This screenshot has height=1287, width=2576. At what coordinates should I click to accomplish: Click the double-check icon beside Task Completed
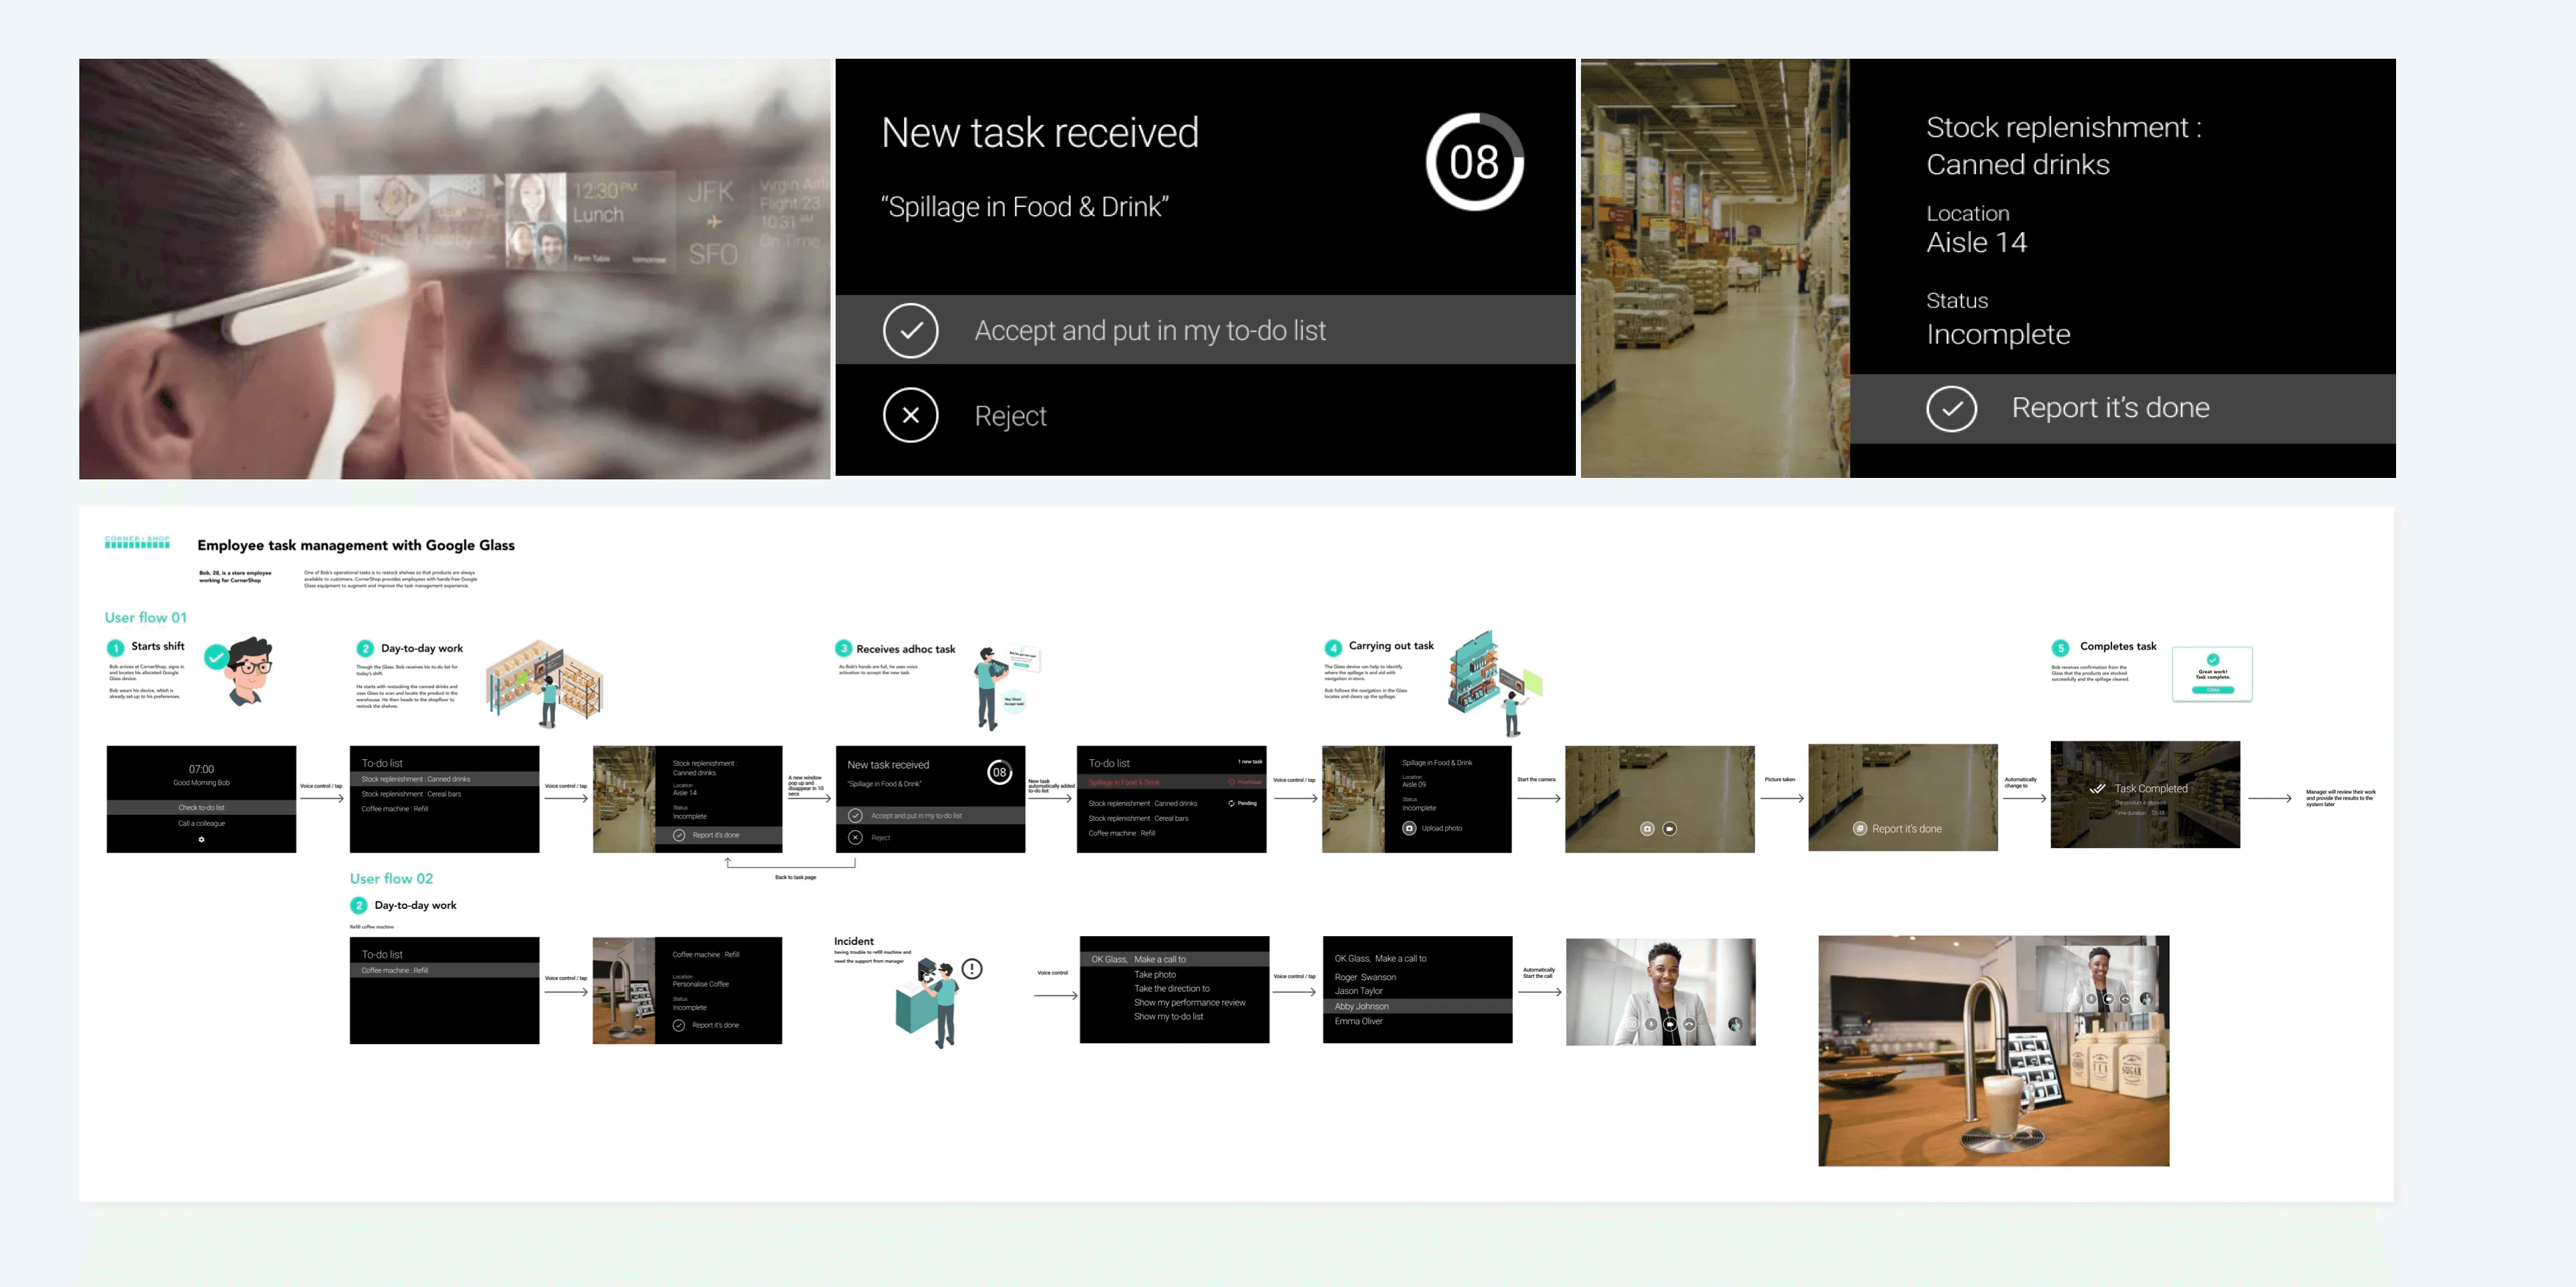click(2097, 789)
